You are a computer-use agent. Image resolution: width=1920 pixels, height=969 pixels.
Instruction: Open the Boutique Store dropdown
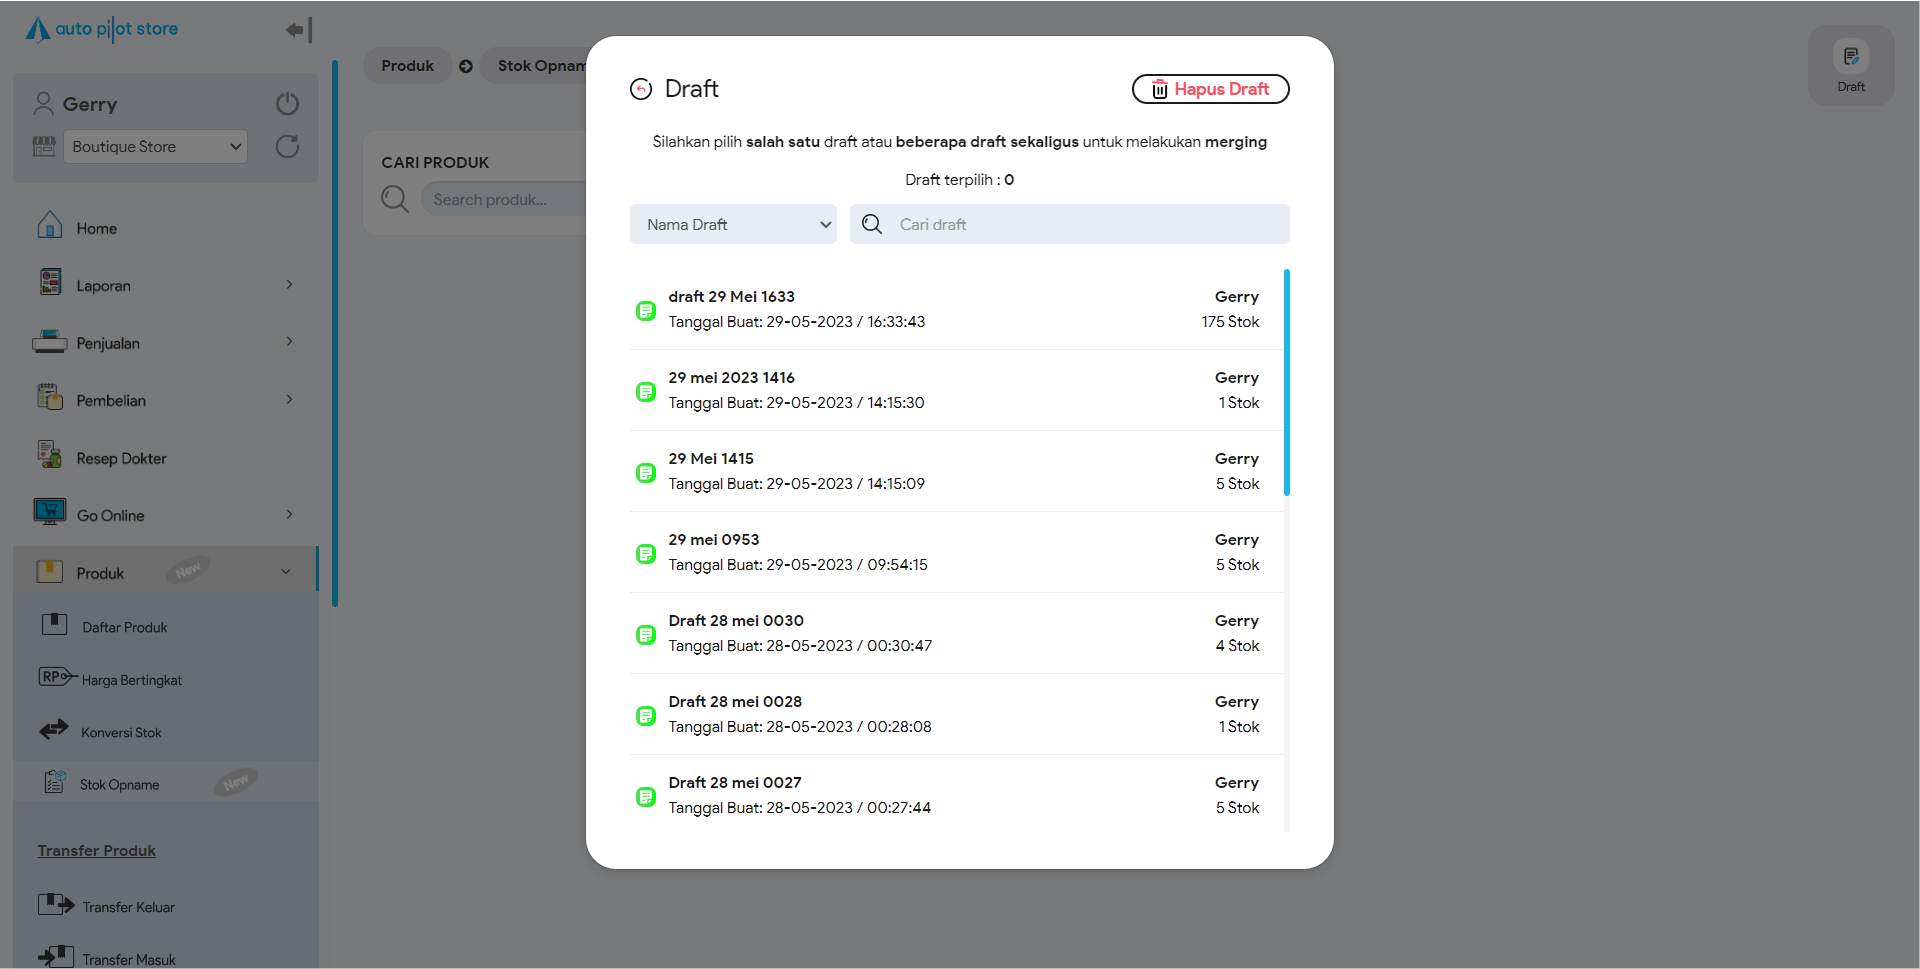(x=156, y=147)
